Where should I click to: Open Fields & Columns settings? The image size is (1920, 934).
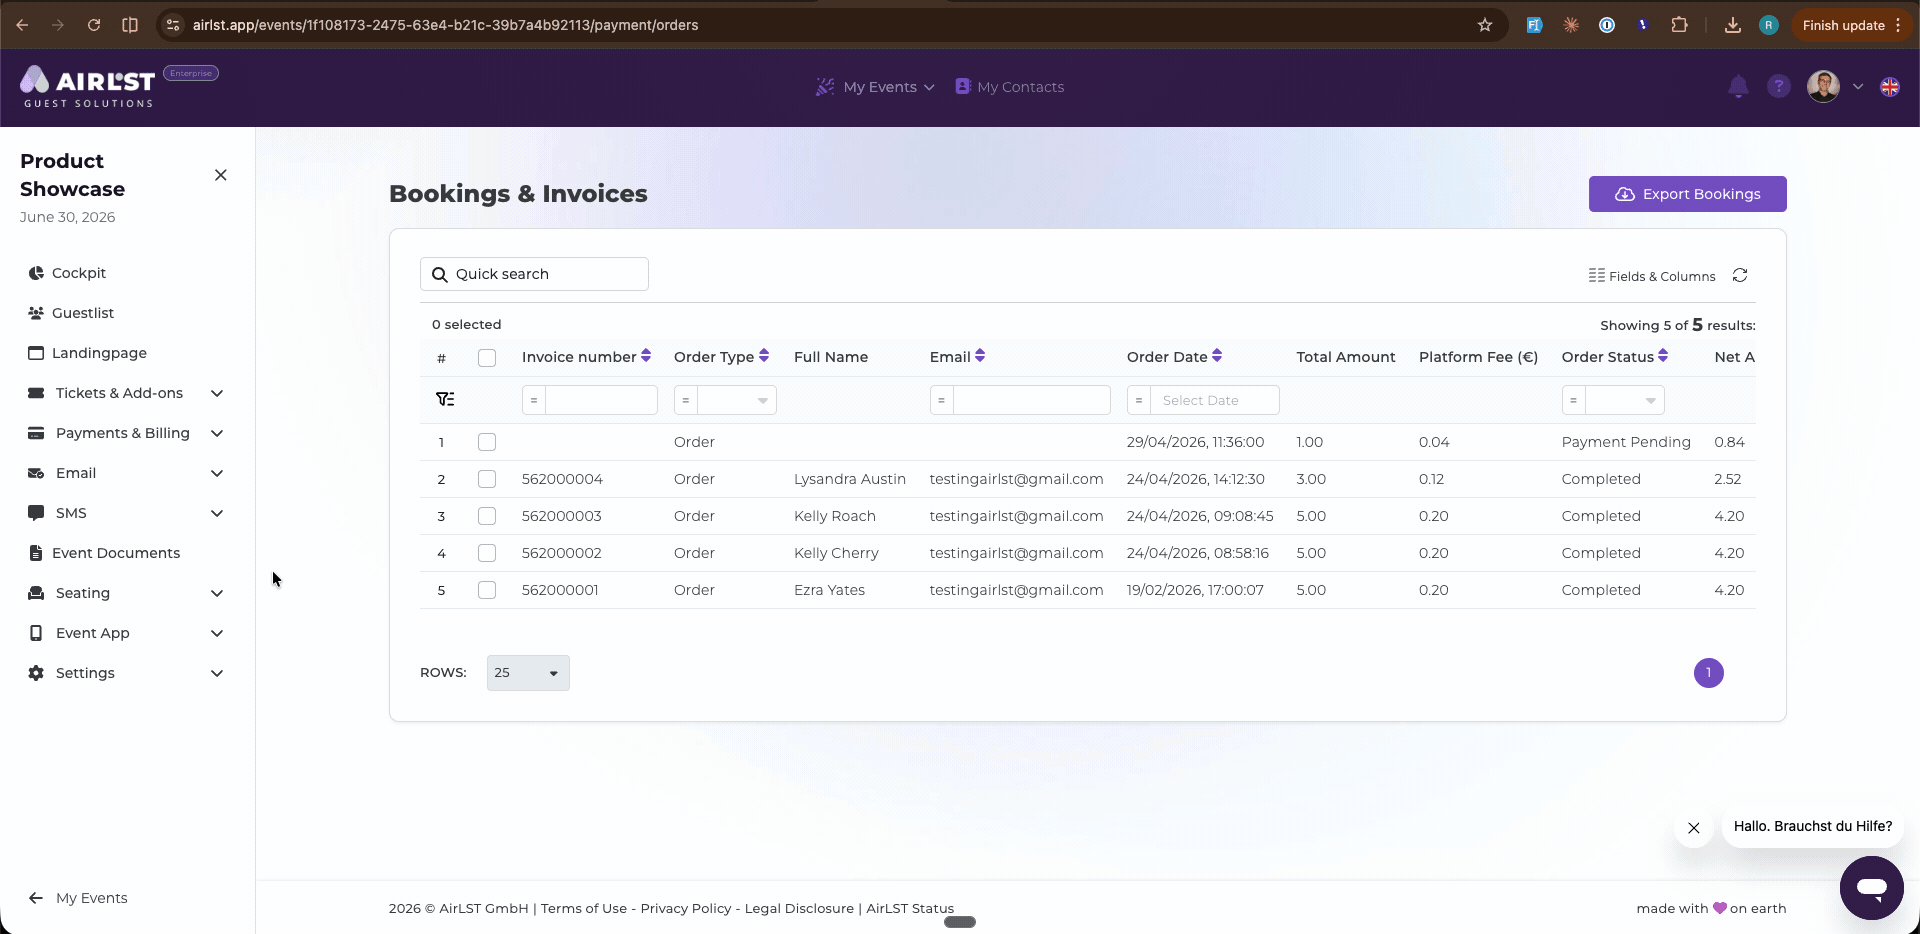point(1652,276)
